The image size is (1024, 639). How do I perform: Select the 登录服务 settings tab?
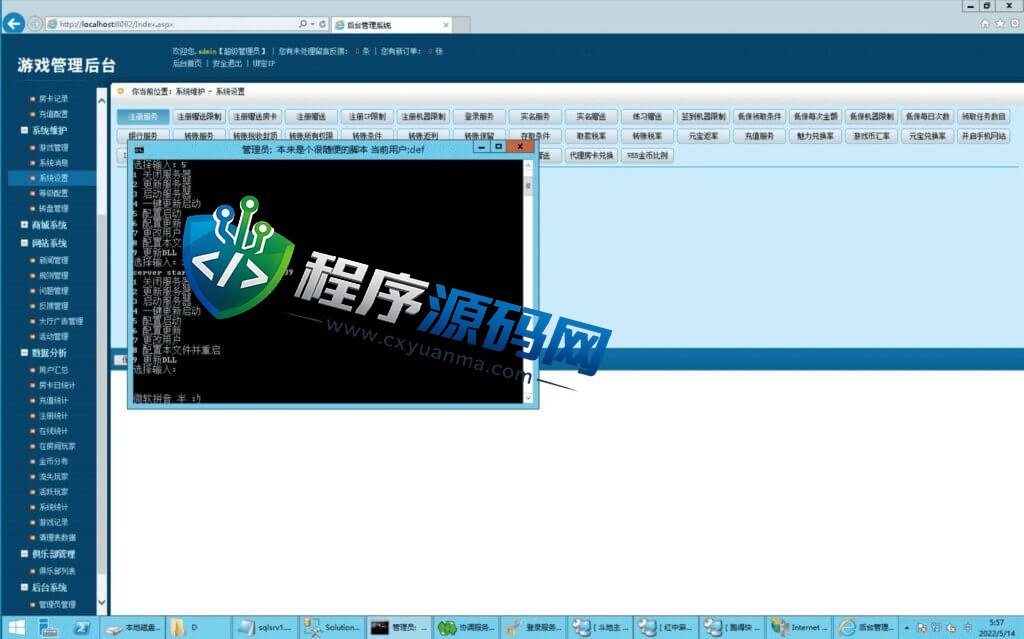479,116
